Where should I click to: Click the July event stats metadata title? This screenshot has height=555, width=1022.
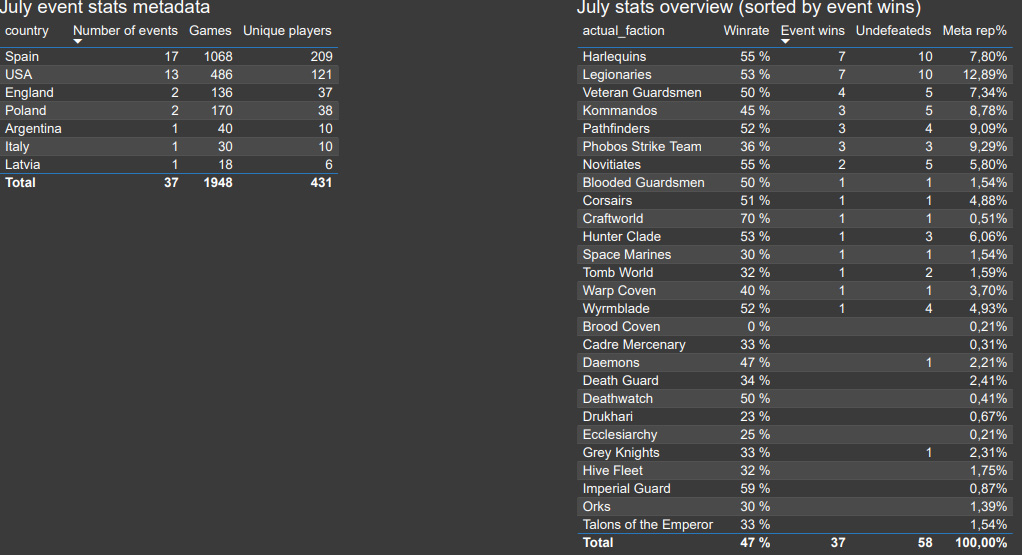click(x=105, y=8)
